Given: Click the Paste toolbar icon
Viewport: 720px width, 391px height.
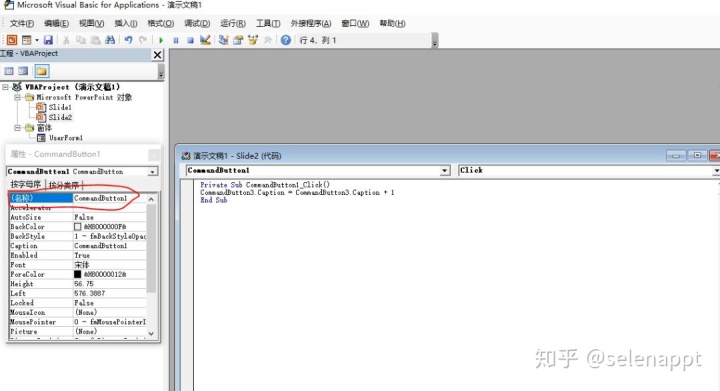Looking at the screenshot, I should [96, 40].
